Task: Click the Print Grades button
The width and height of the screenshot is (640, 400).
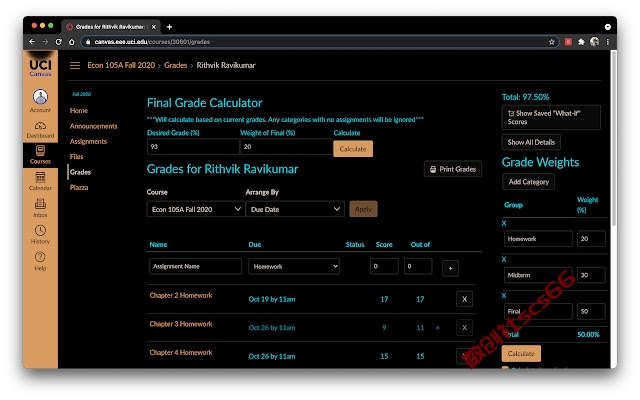Action: click(453, 169)
